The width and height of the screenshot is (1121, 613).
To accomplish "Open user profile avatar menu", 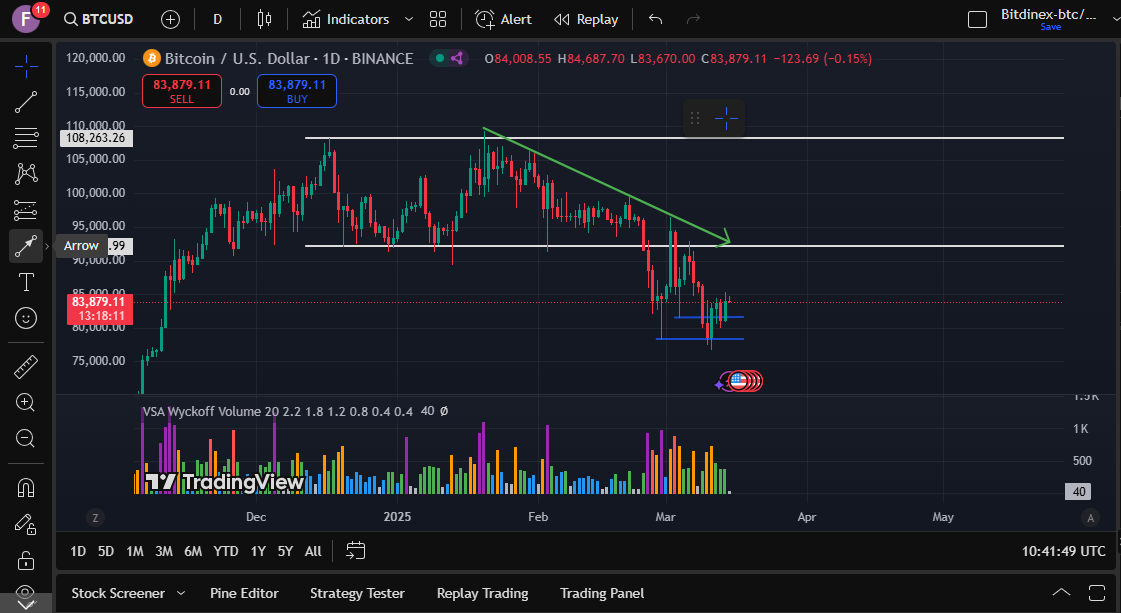I will (26, 19).
